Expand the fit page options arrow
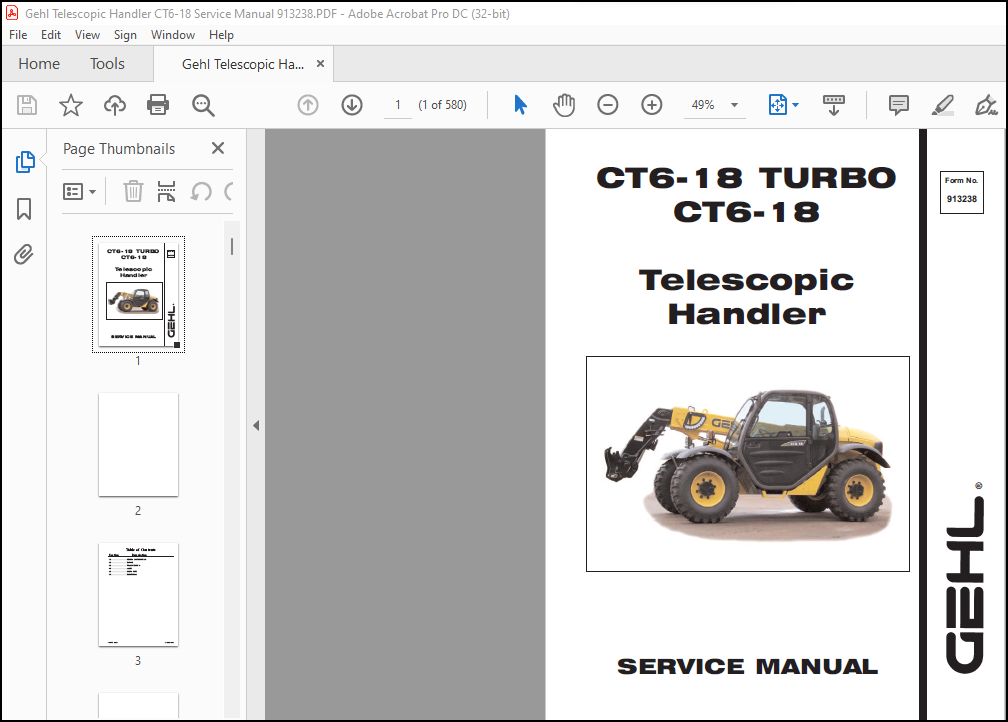This screenshot has width=1008, height=722. pyautogui.click(x=795, y=105)
